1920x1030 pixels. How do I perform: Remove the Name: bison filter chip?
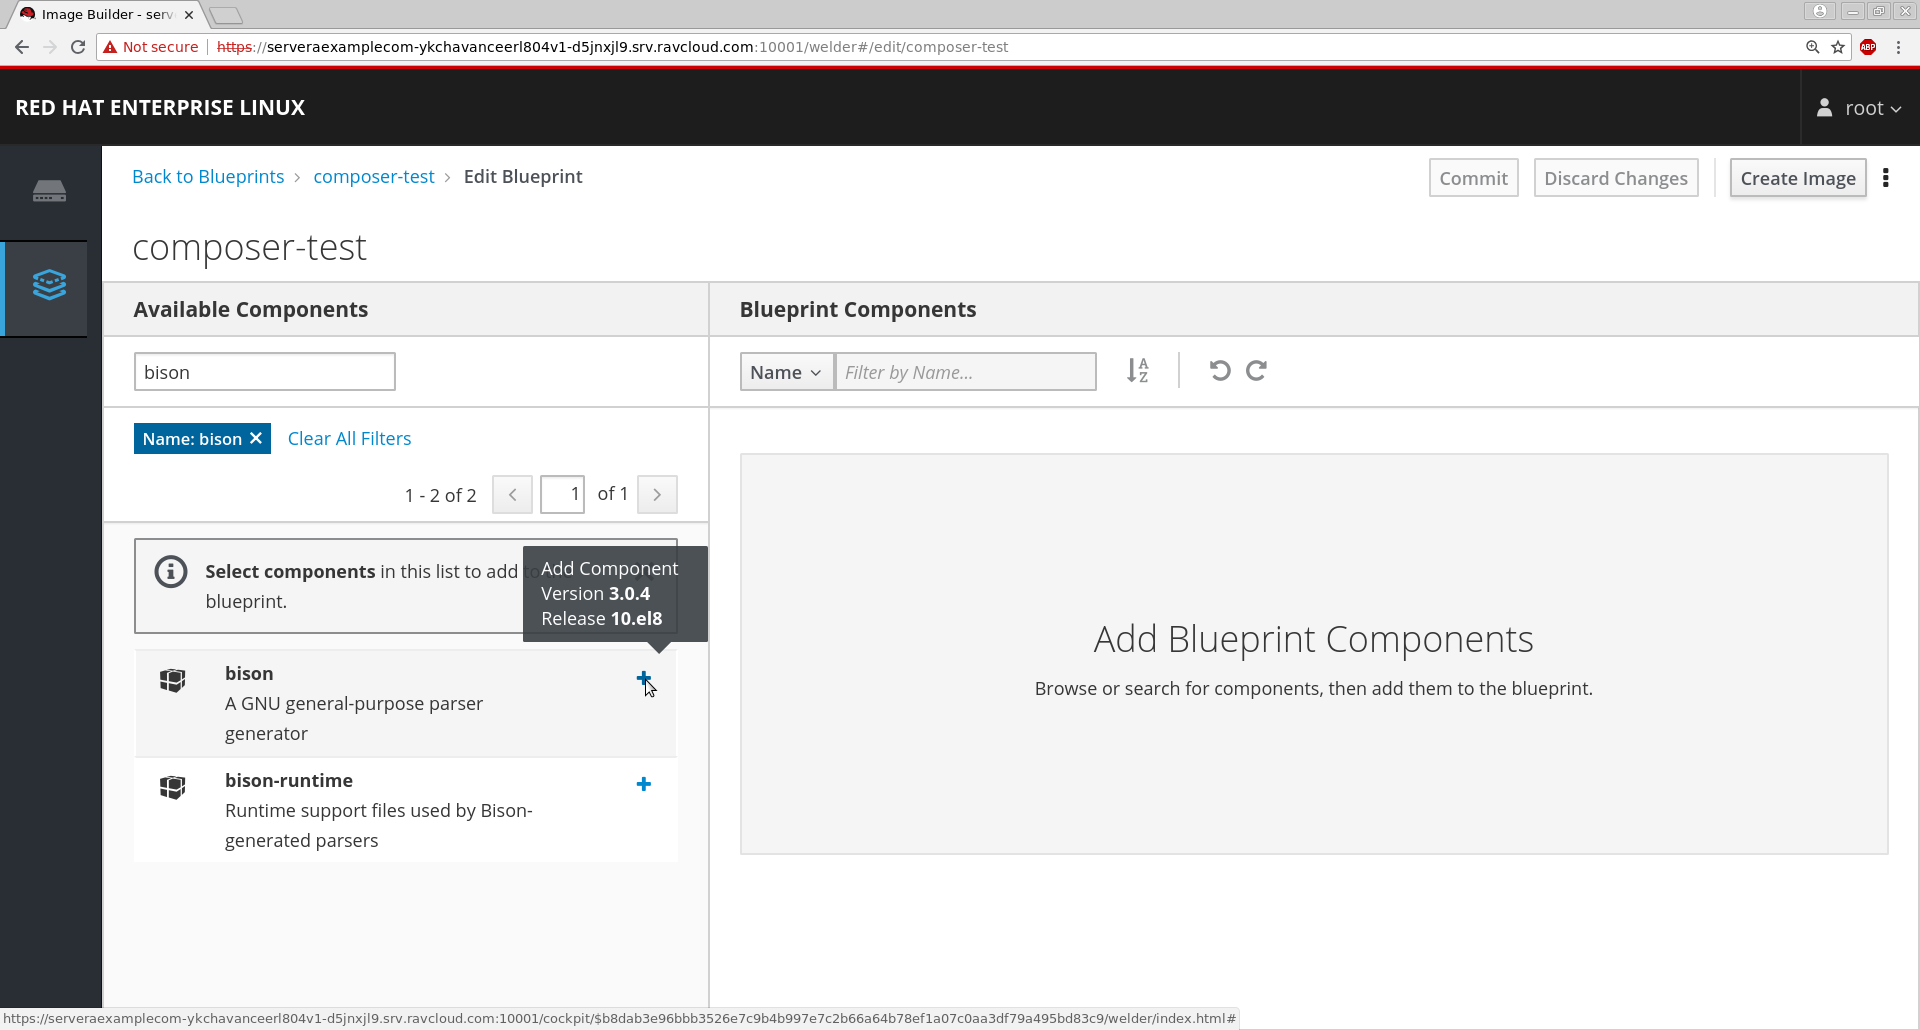(x=256, y=438)
